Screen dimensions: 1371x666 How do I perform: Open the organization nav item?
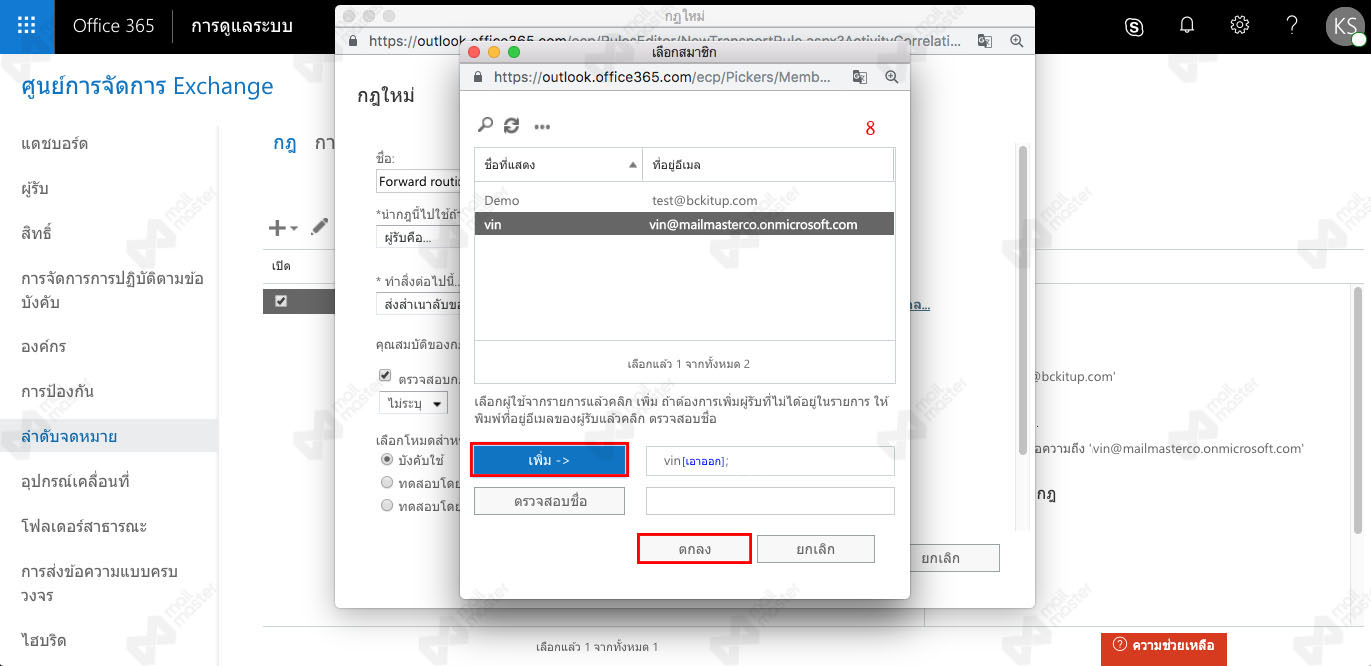coord(43,346)
